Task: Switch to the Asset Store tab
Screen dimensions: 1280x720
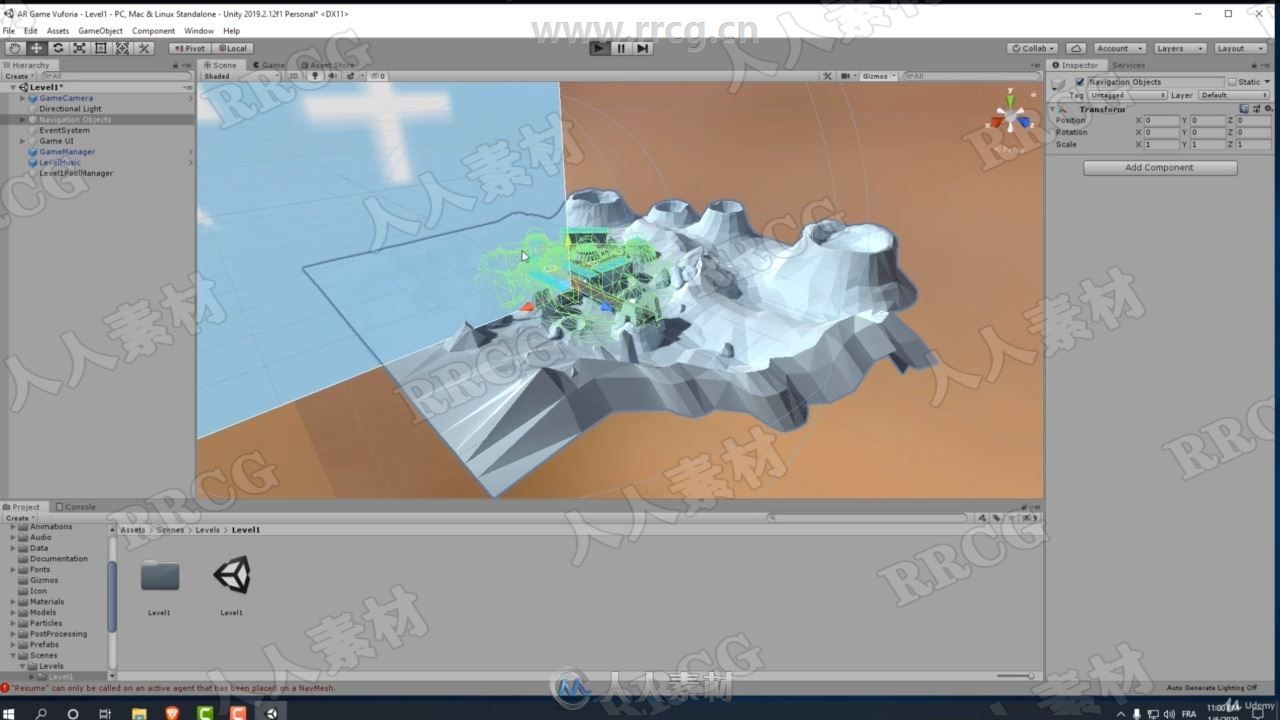Action: click(x=328, y=65)
